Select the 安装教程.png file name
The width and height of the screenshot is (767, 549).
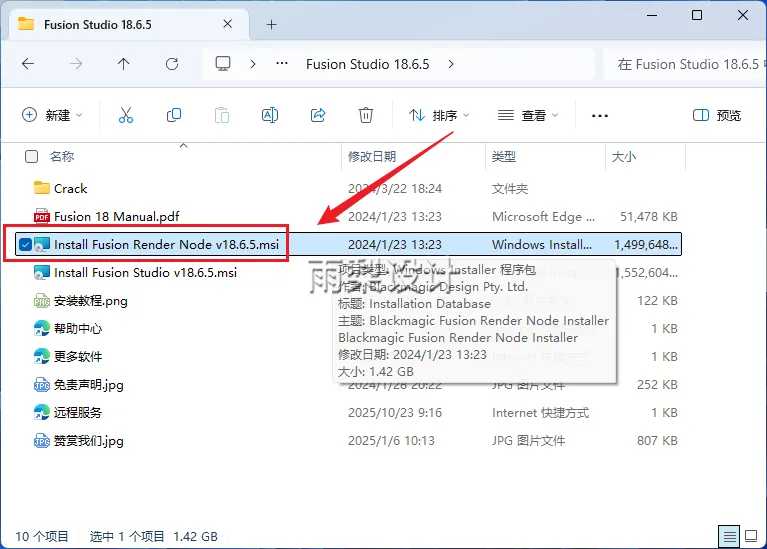point(90,300)
